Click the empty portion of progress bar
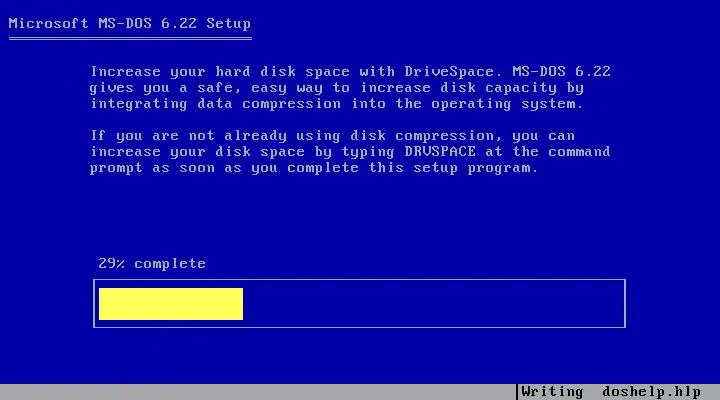This screenshot has width=720, height=400. coord(432,304)
